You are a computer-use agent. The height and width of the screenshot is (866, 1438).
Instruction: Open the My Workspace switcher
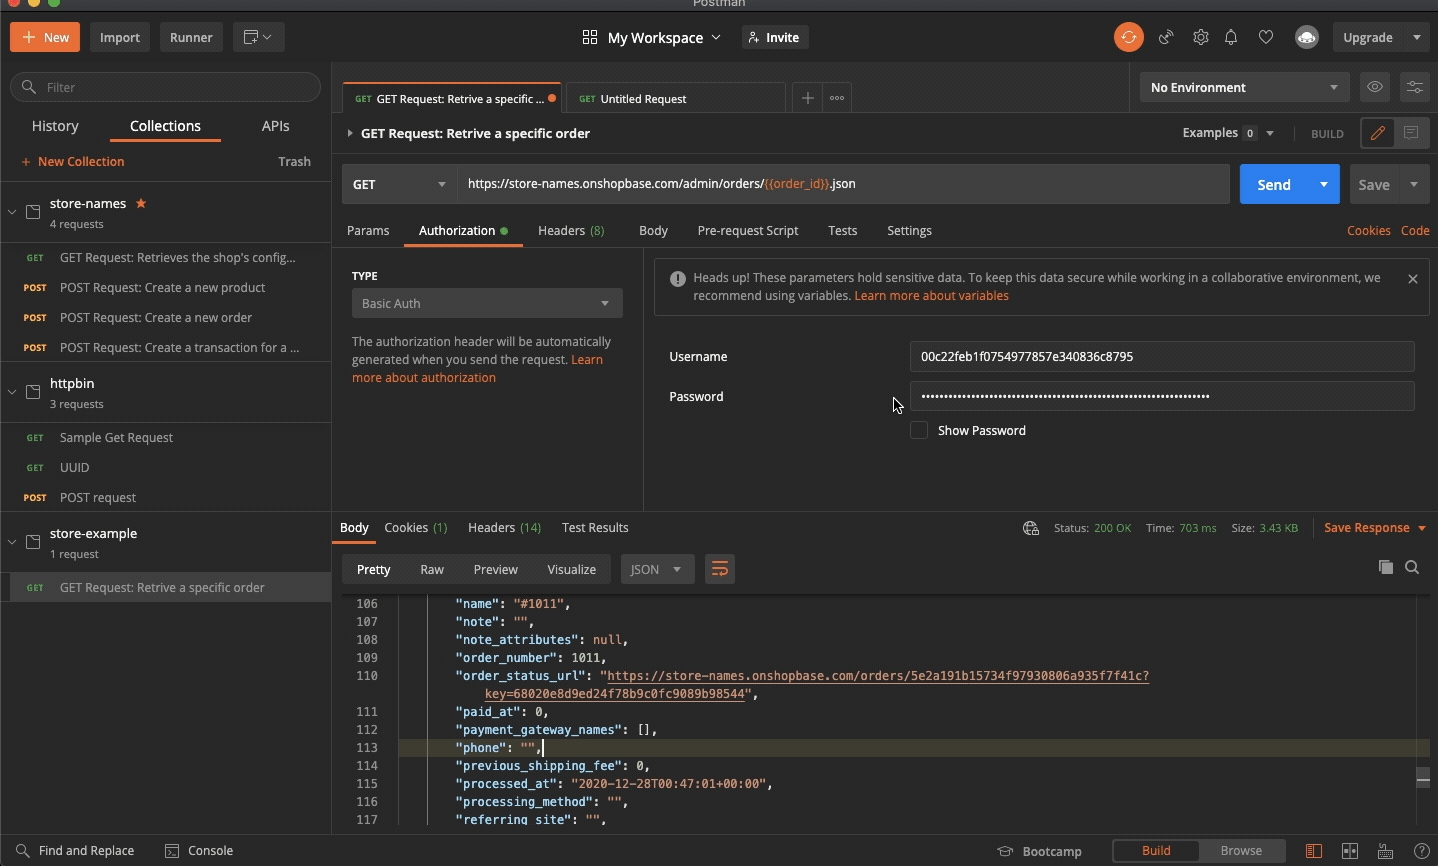tap(651, 37)
